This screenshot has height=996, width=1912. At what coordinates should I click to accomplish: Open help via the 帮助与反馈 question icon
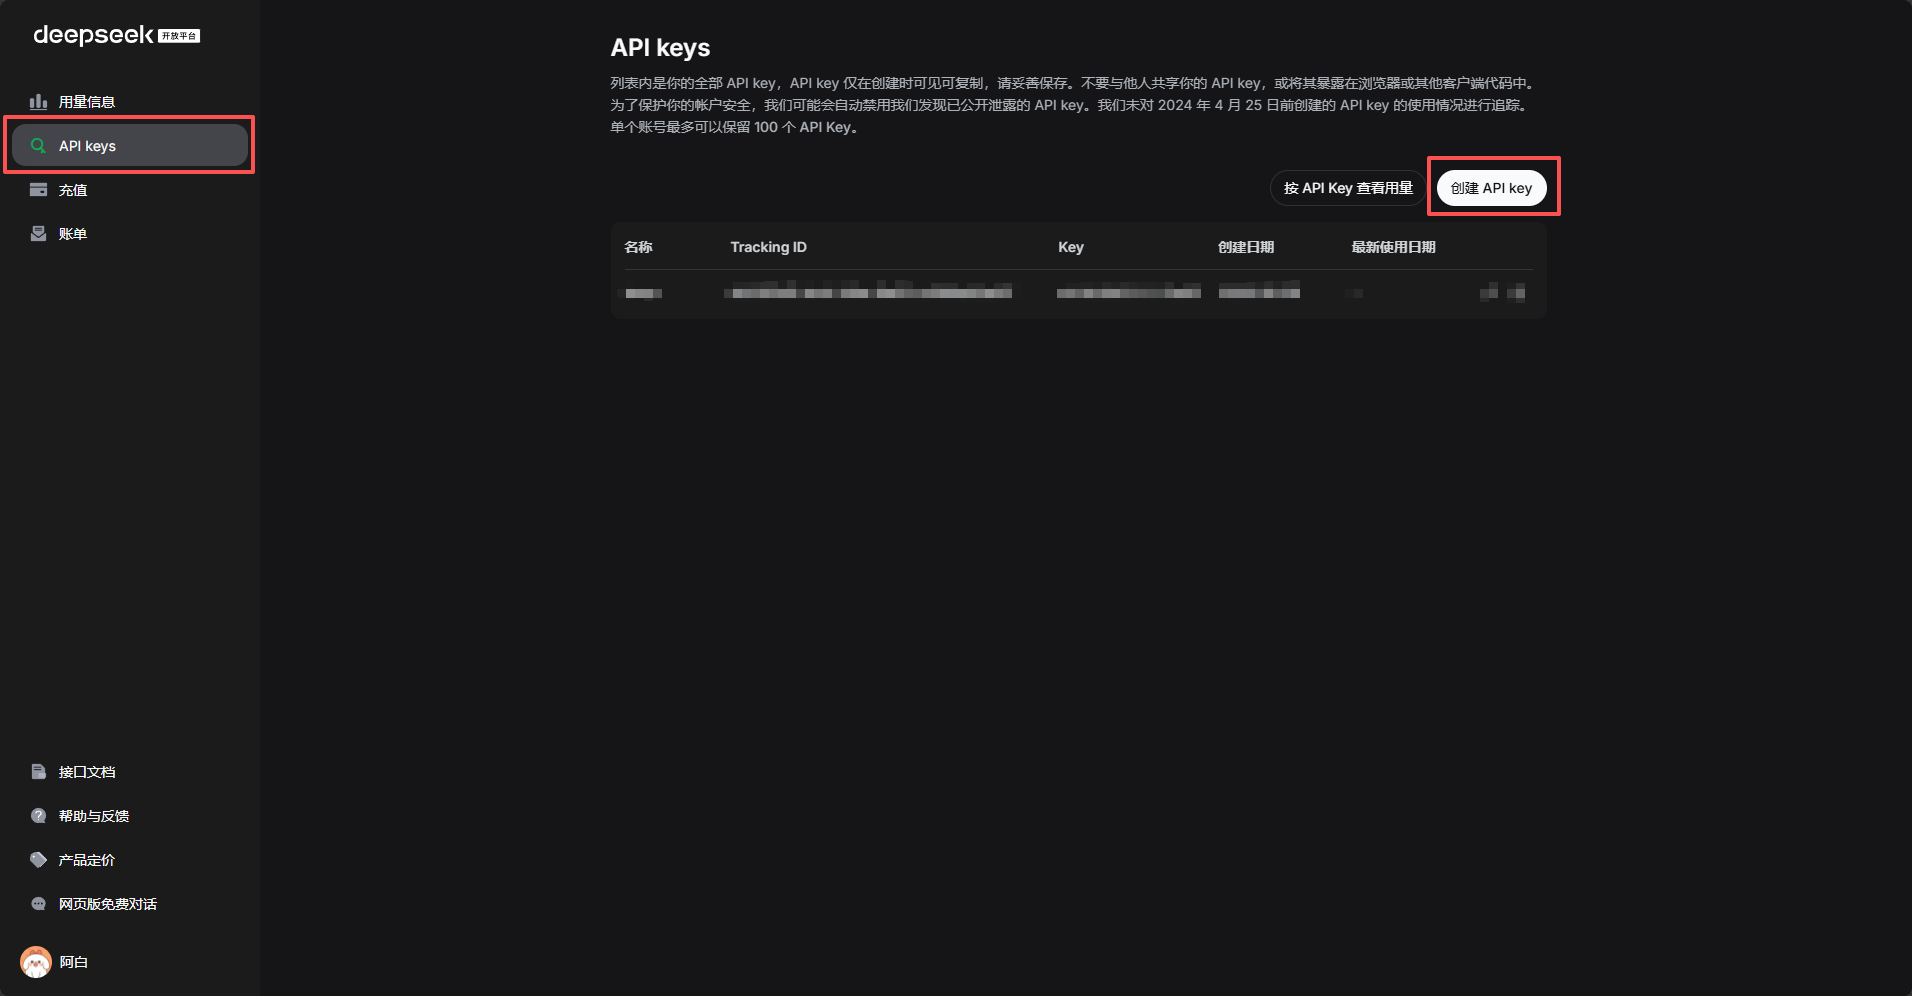[38, 816]
